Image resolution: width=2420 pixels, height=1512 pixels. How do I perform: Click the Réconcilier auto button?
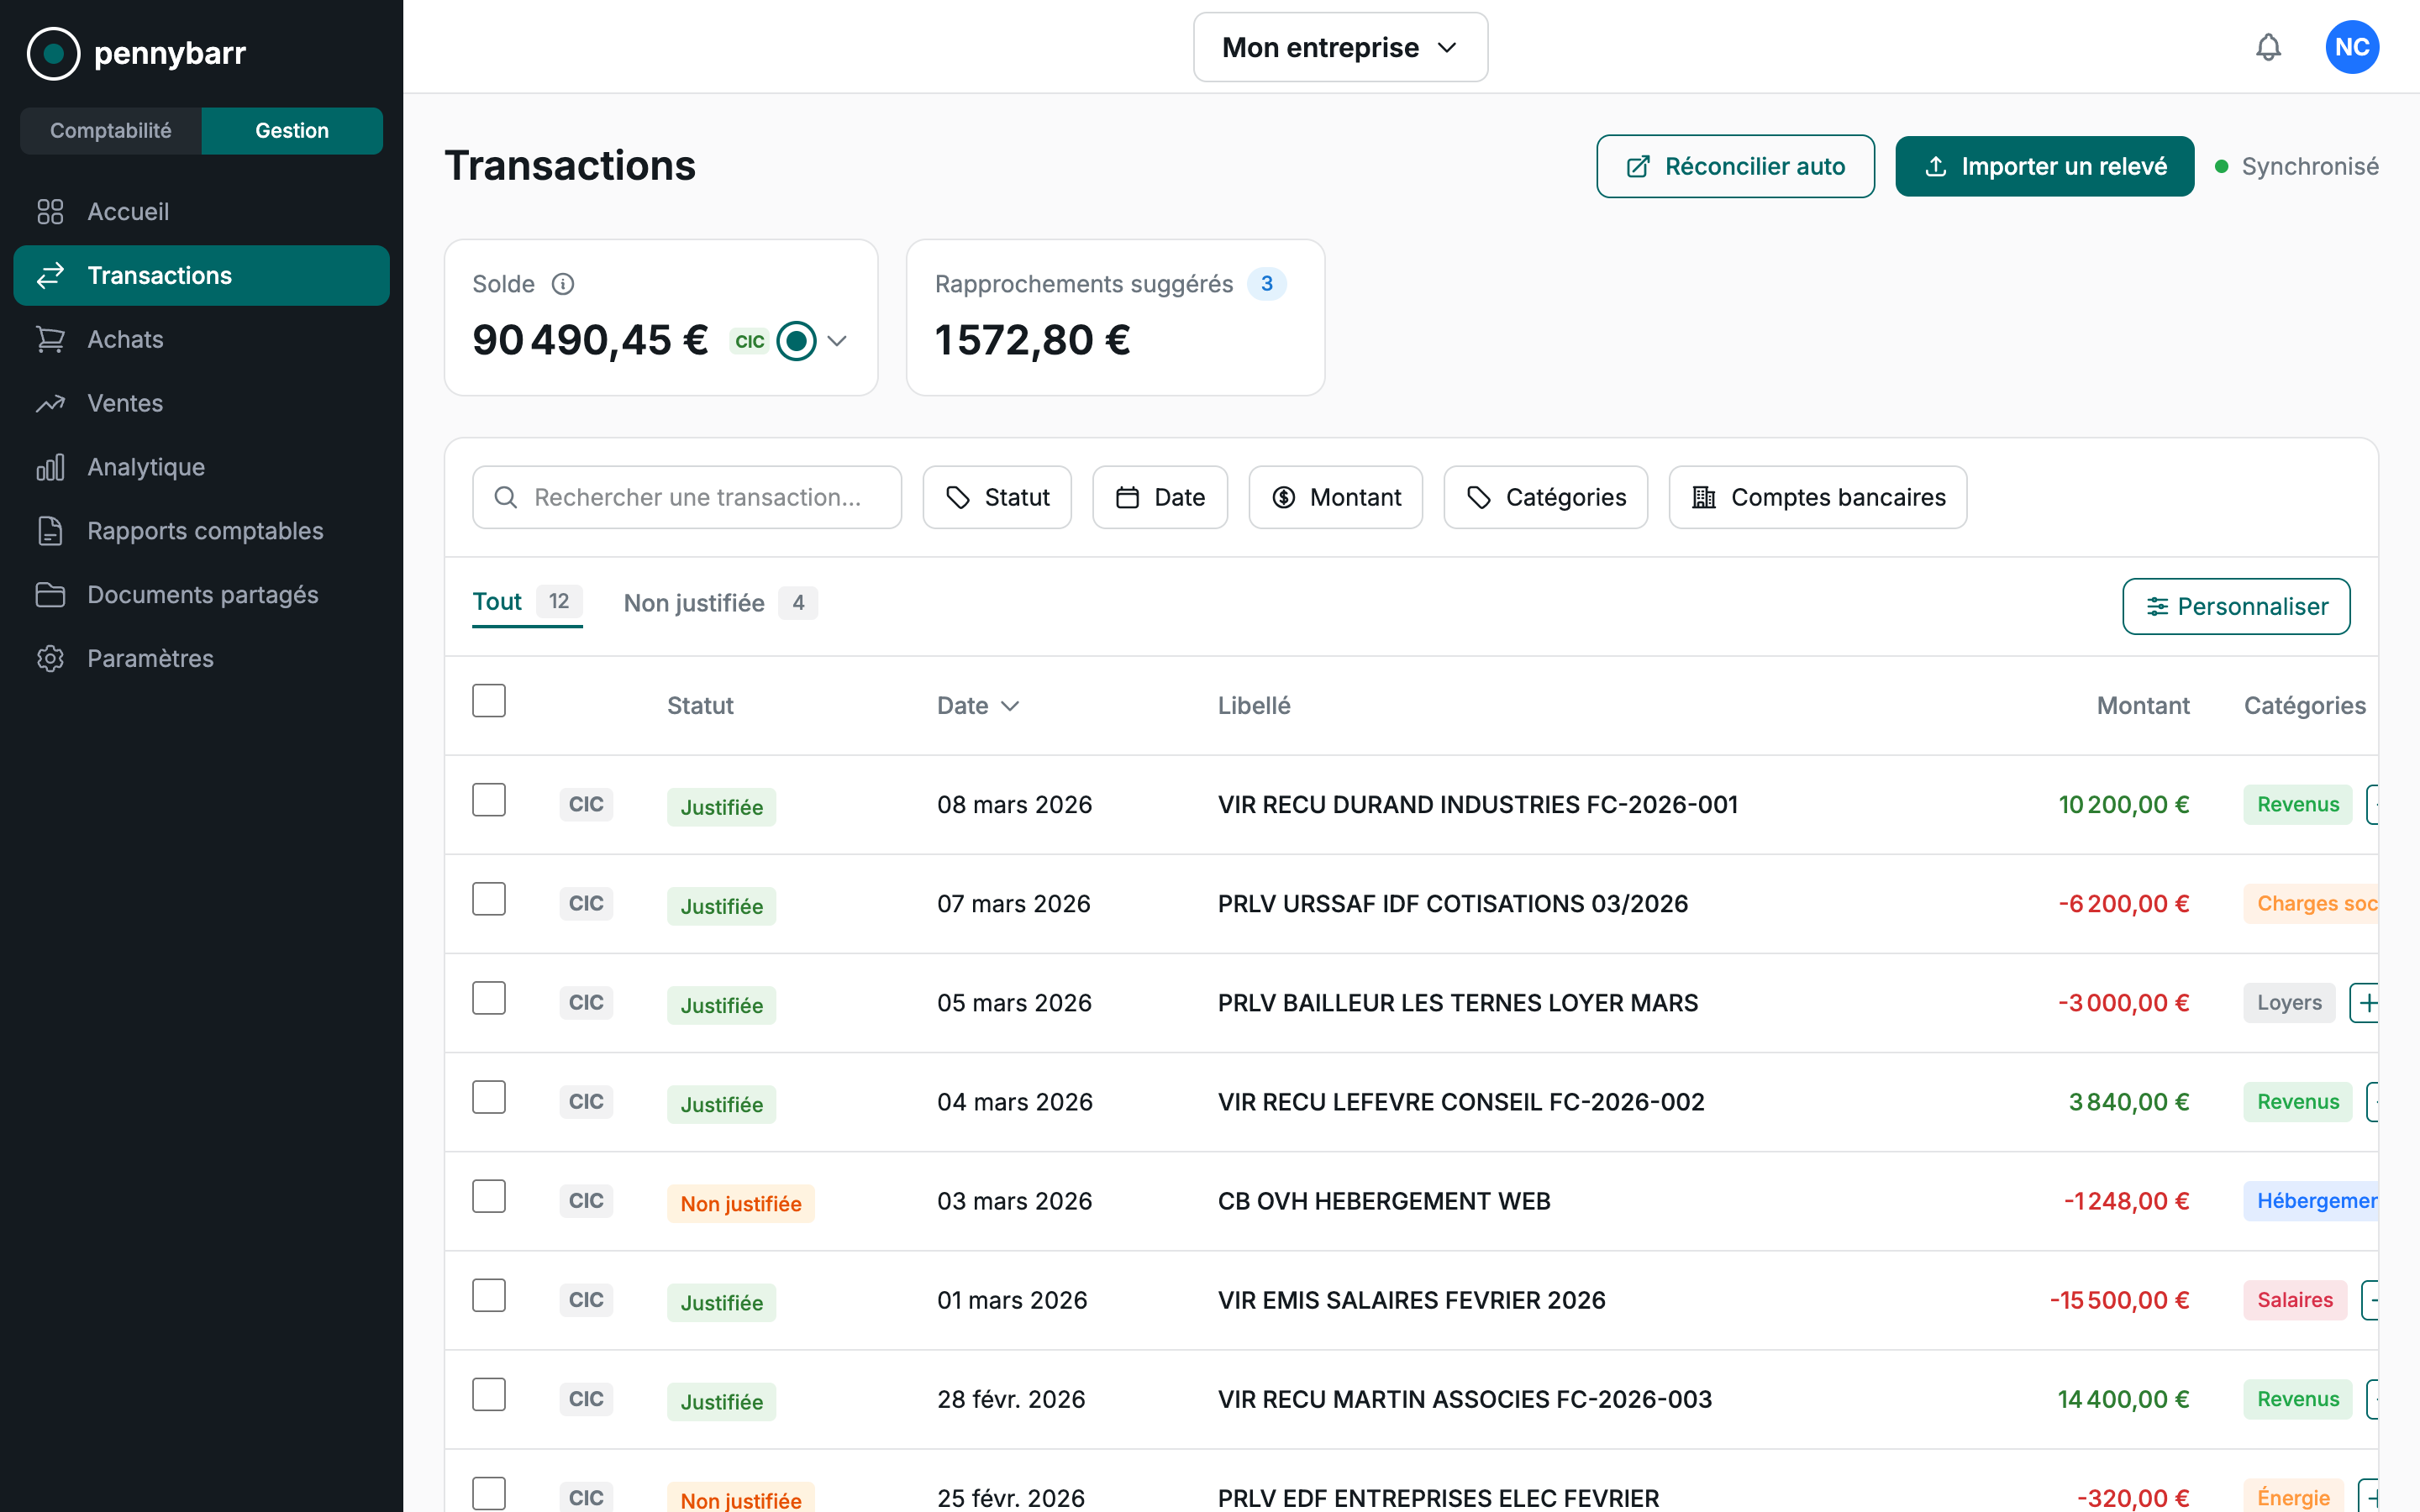[1735, 166]
